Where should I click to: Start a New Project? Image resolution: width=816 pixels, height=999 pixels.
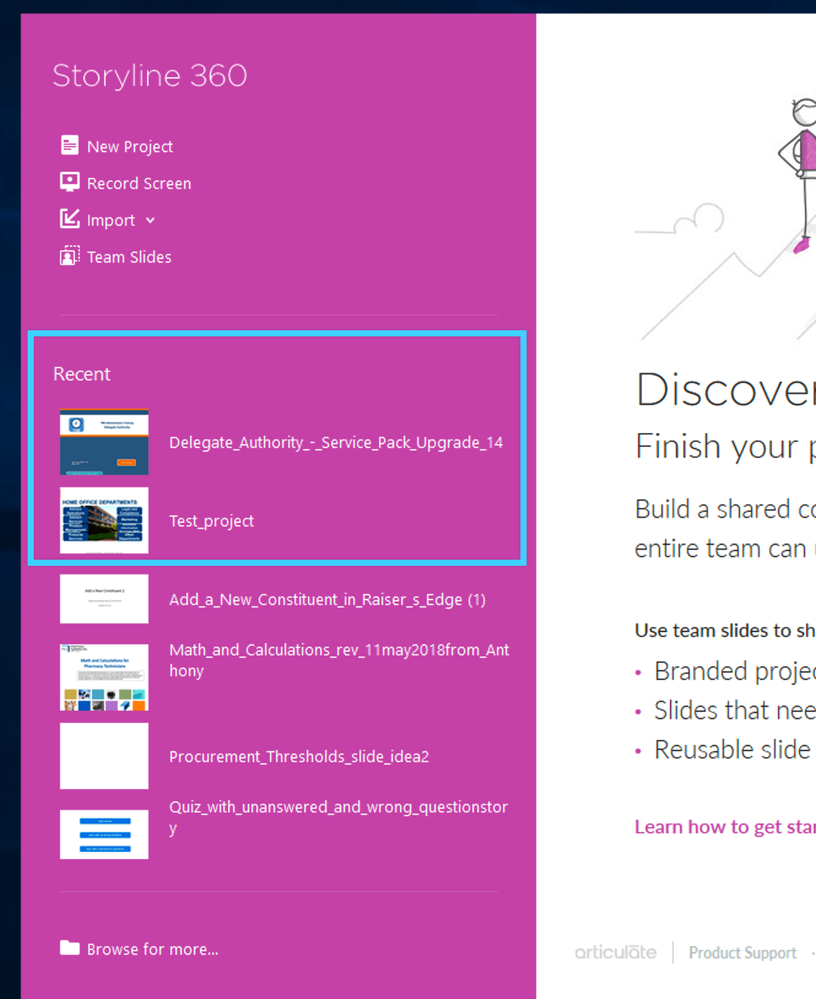click(x=130, y=147)
